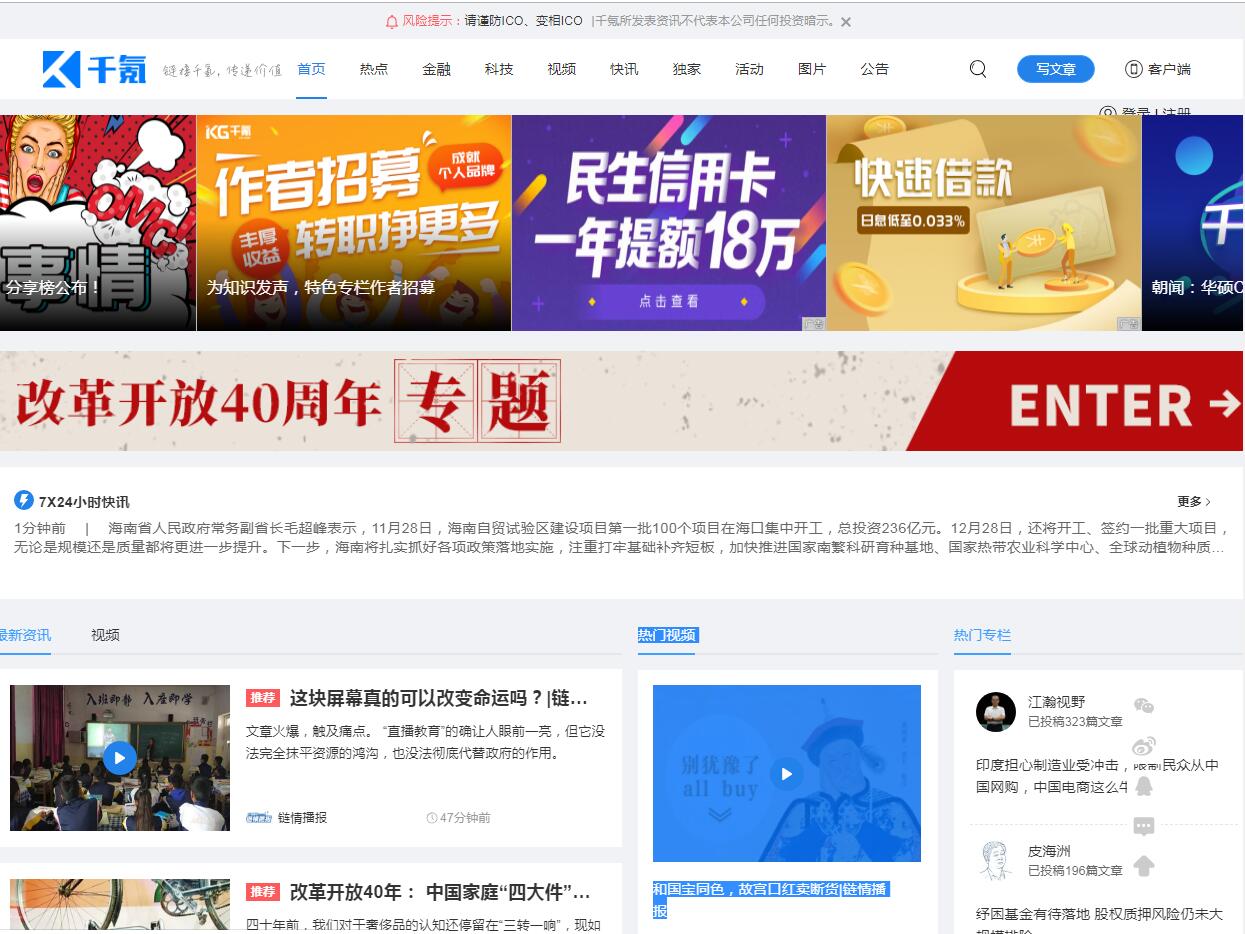This screenshot has height=934, width=1245.
Task: Share via the QQ penguin icon
Action: pyautogui.click(x=1144, y=786)
